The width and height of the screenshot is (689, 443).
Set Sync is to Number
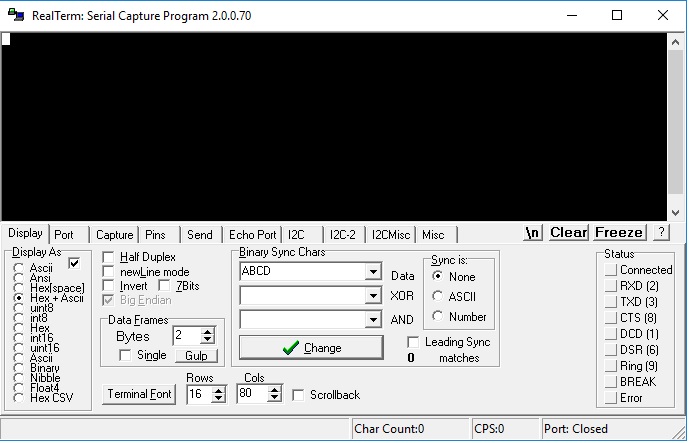click(437, 316)
